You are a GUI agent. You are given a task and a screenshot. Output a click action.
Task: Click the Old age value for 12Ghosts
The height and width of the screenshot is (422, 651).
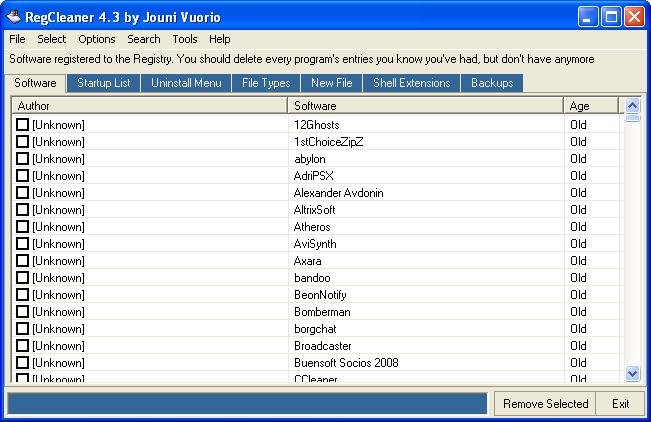[x=578, y=125]
